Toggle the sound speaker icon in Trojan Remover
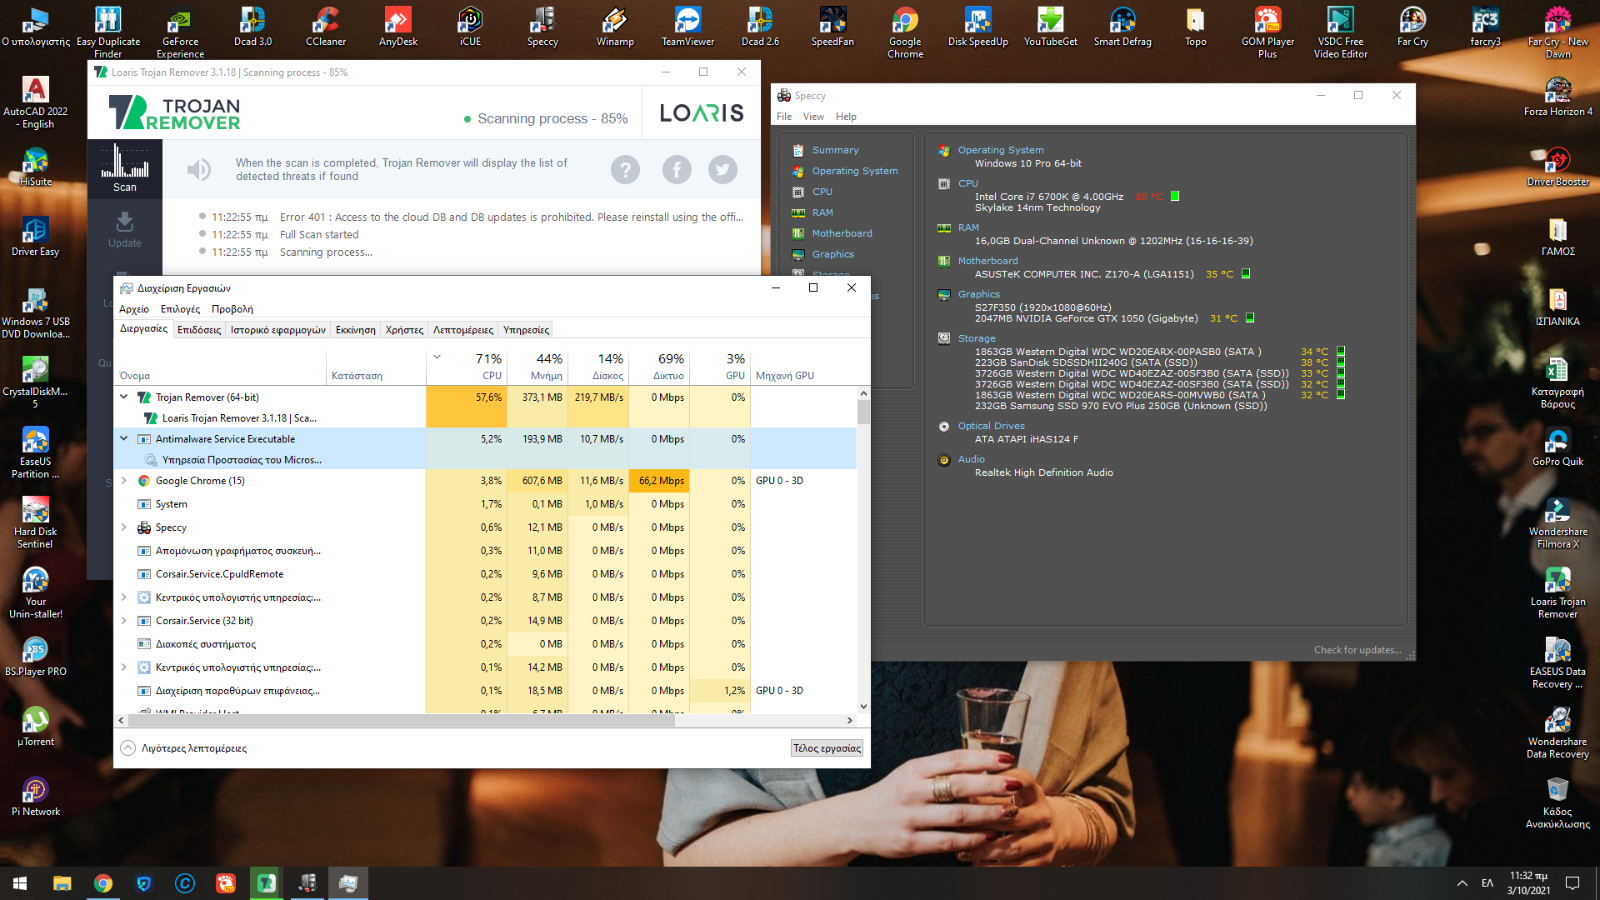 pos(199,170)
